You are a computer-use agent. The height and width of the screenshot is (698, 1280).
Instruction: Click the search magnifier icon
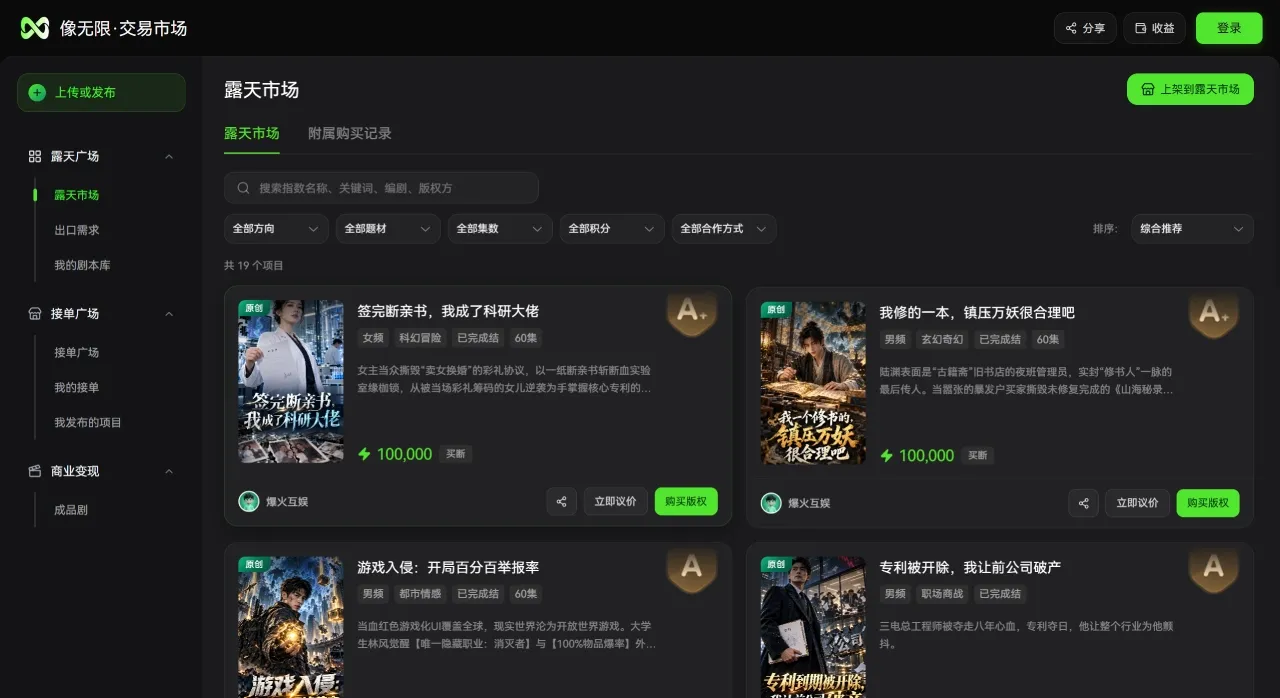[x=243, y=188]
